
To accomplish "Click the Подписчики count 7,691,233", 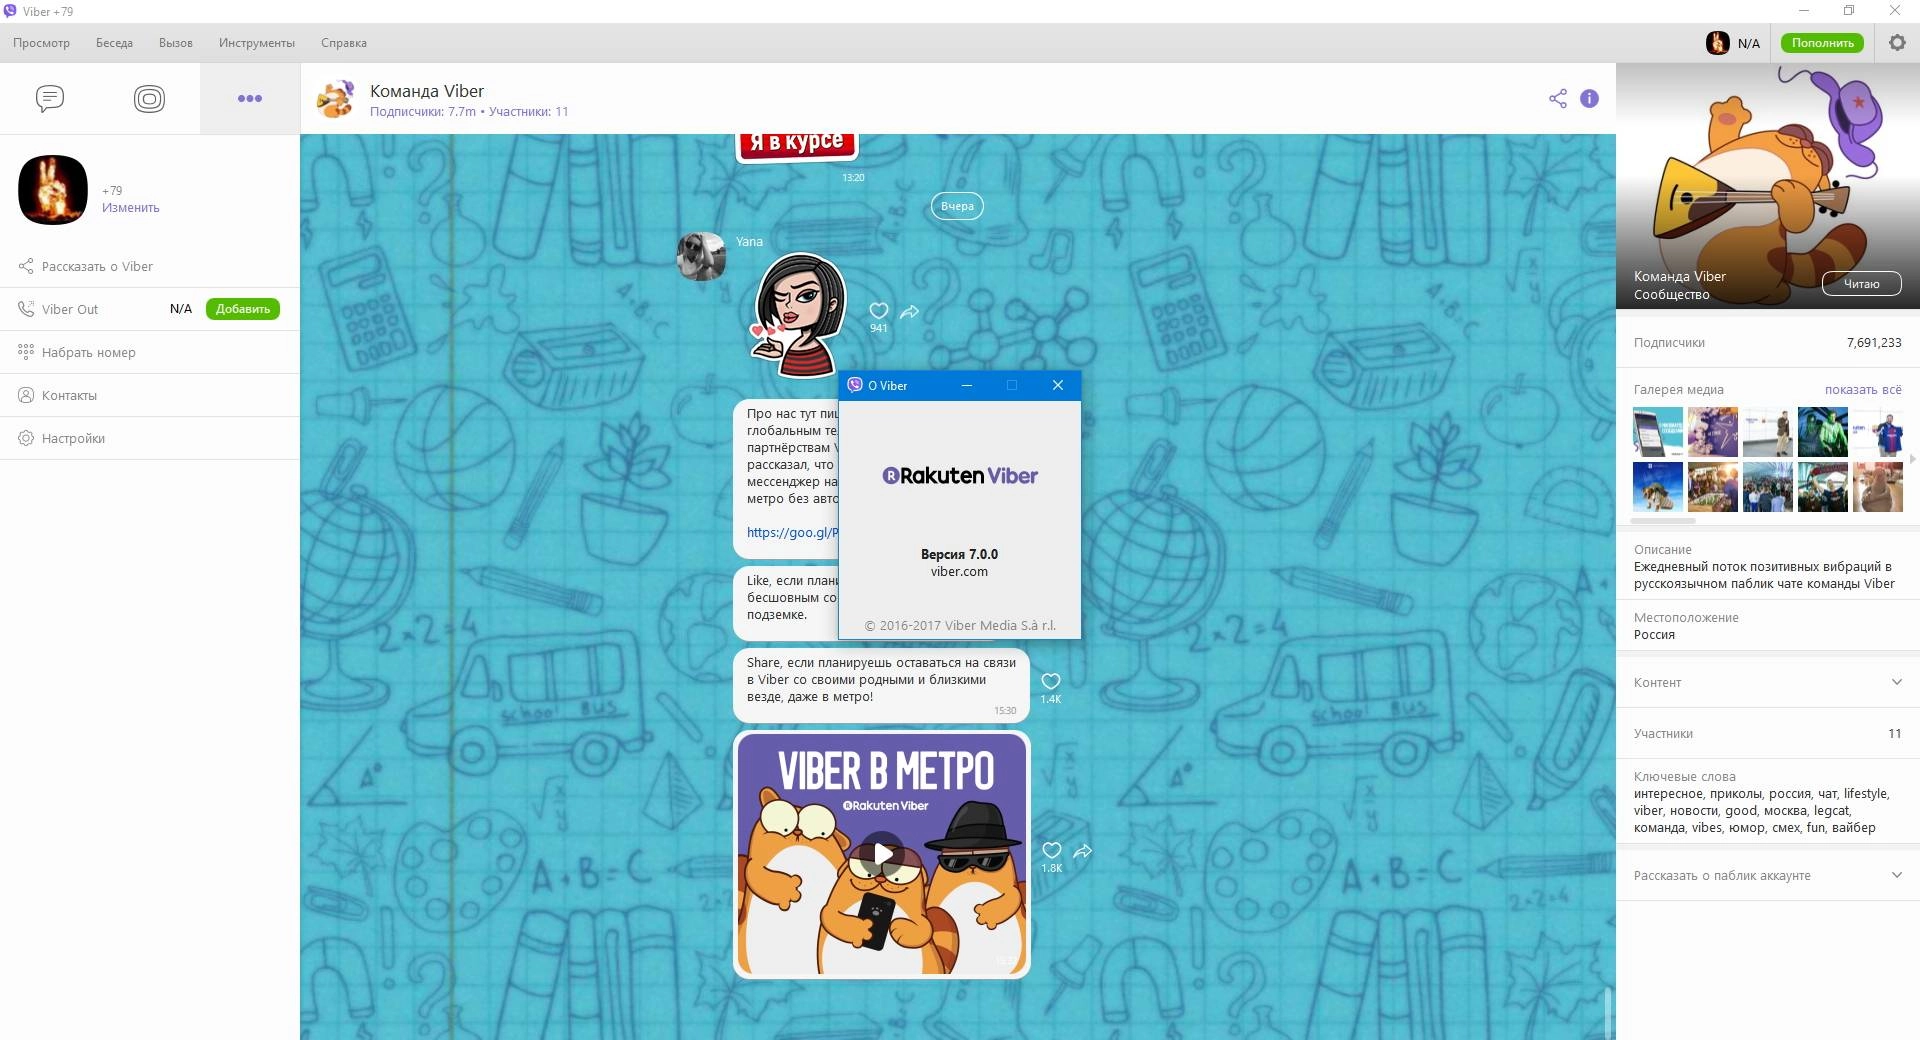I will [1874, 342].
